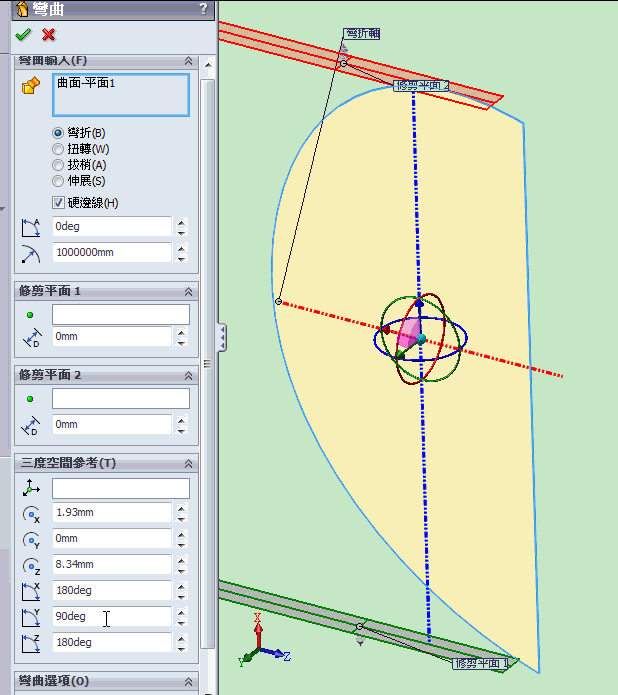Viewport: 618px width, 695px height.
Task: Click the 彎曲 feature icon in title
Action: [x=22, y=8]
